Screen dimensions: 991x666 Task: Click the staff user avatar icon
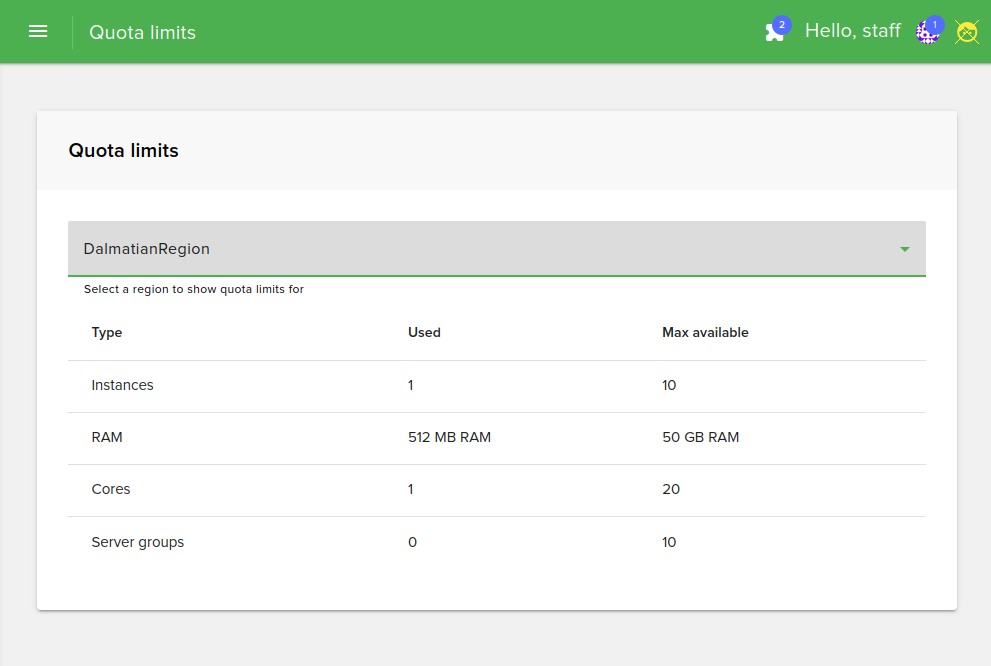(925, 34)
